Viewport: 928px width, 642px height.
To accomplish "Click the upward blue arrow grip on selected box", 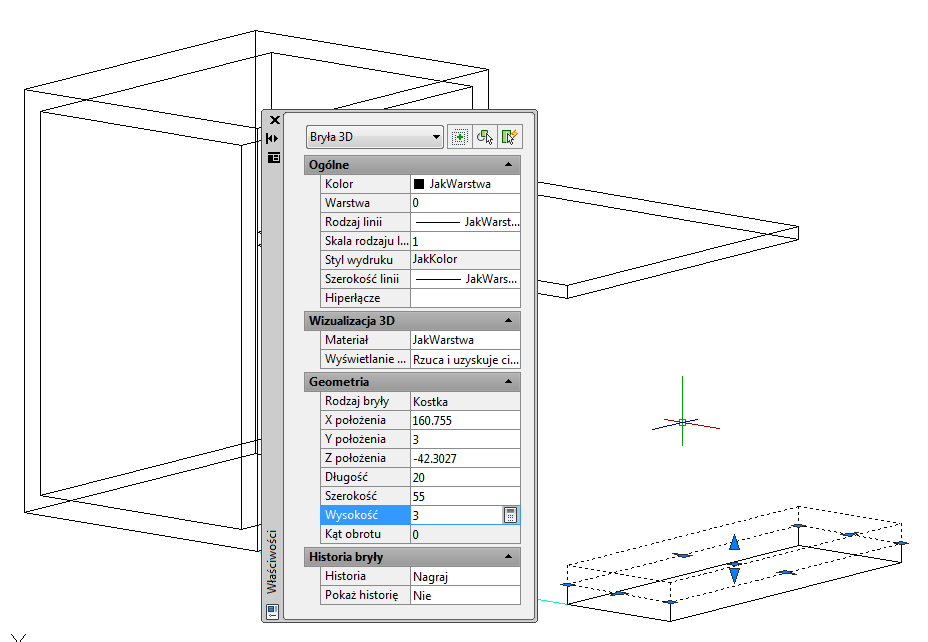I will [734, 542].
